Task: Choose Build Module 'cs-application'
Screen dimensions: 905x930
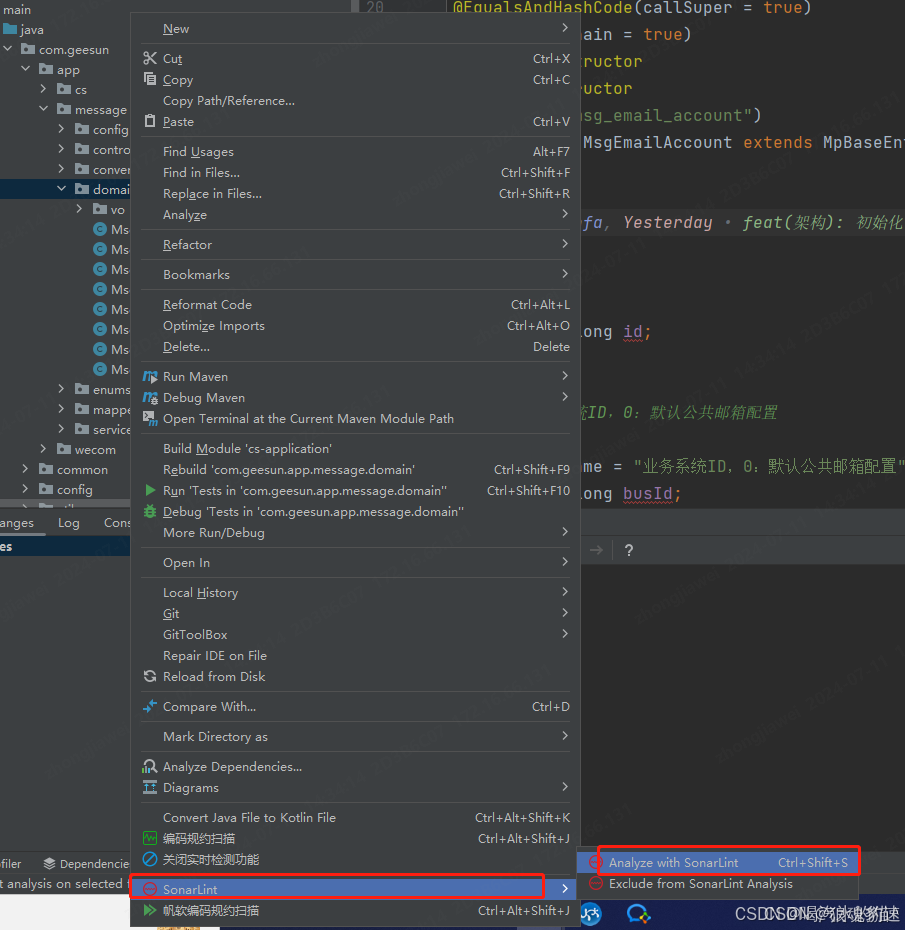Action: point(355,448)
